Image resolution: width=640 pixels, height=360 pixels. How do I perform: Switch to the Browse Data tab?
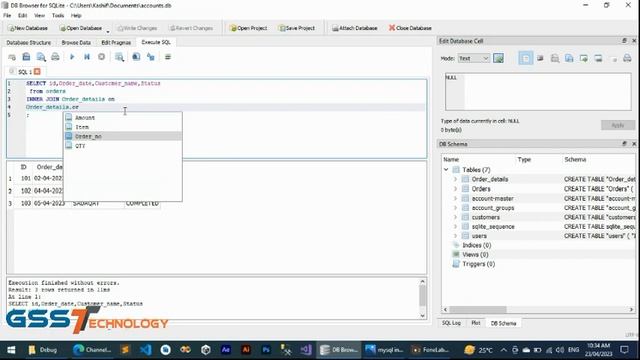(x=76, y=42)
